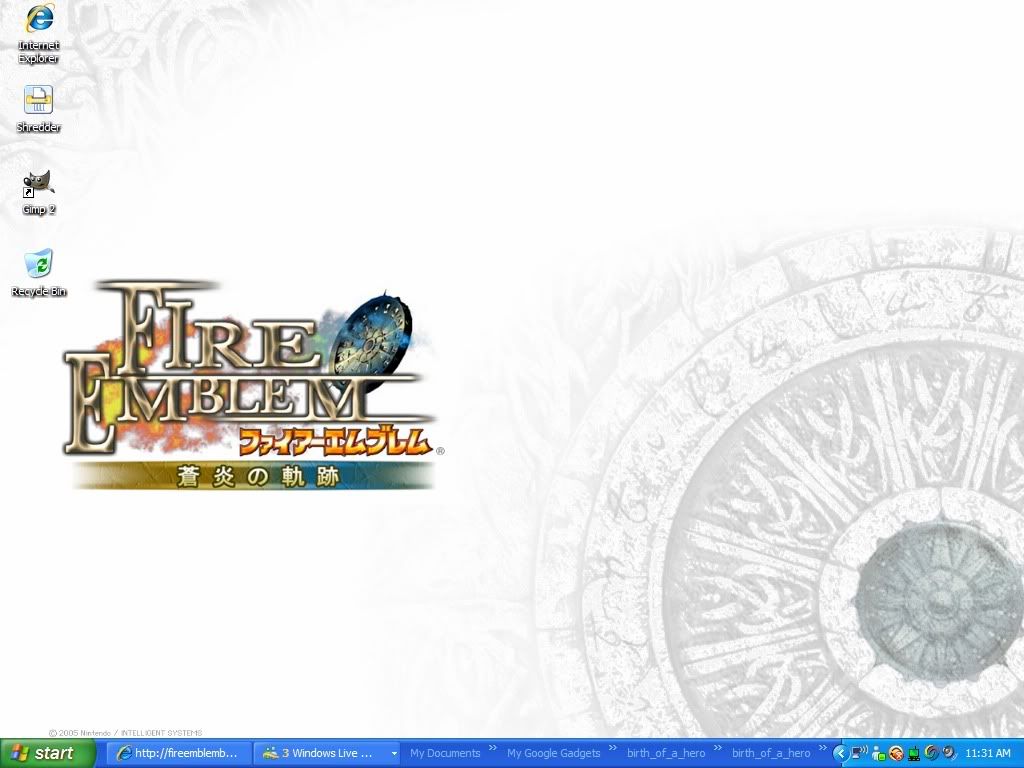Open the green Messenger person tray icon
This screenshot has height=768, width=1024.
879,754
